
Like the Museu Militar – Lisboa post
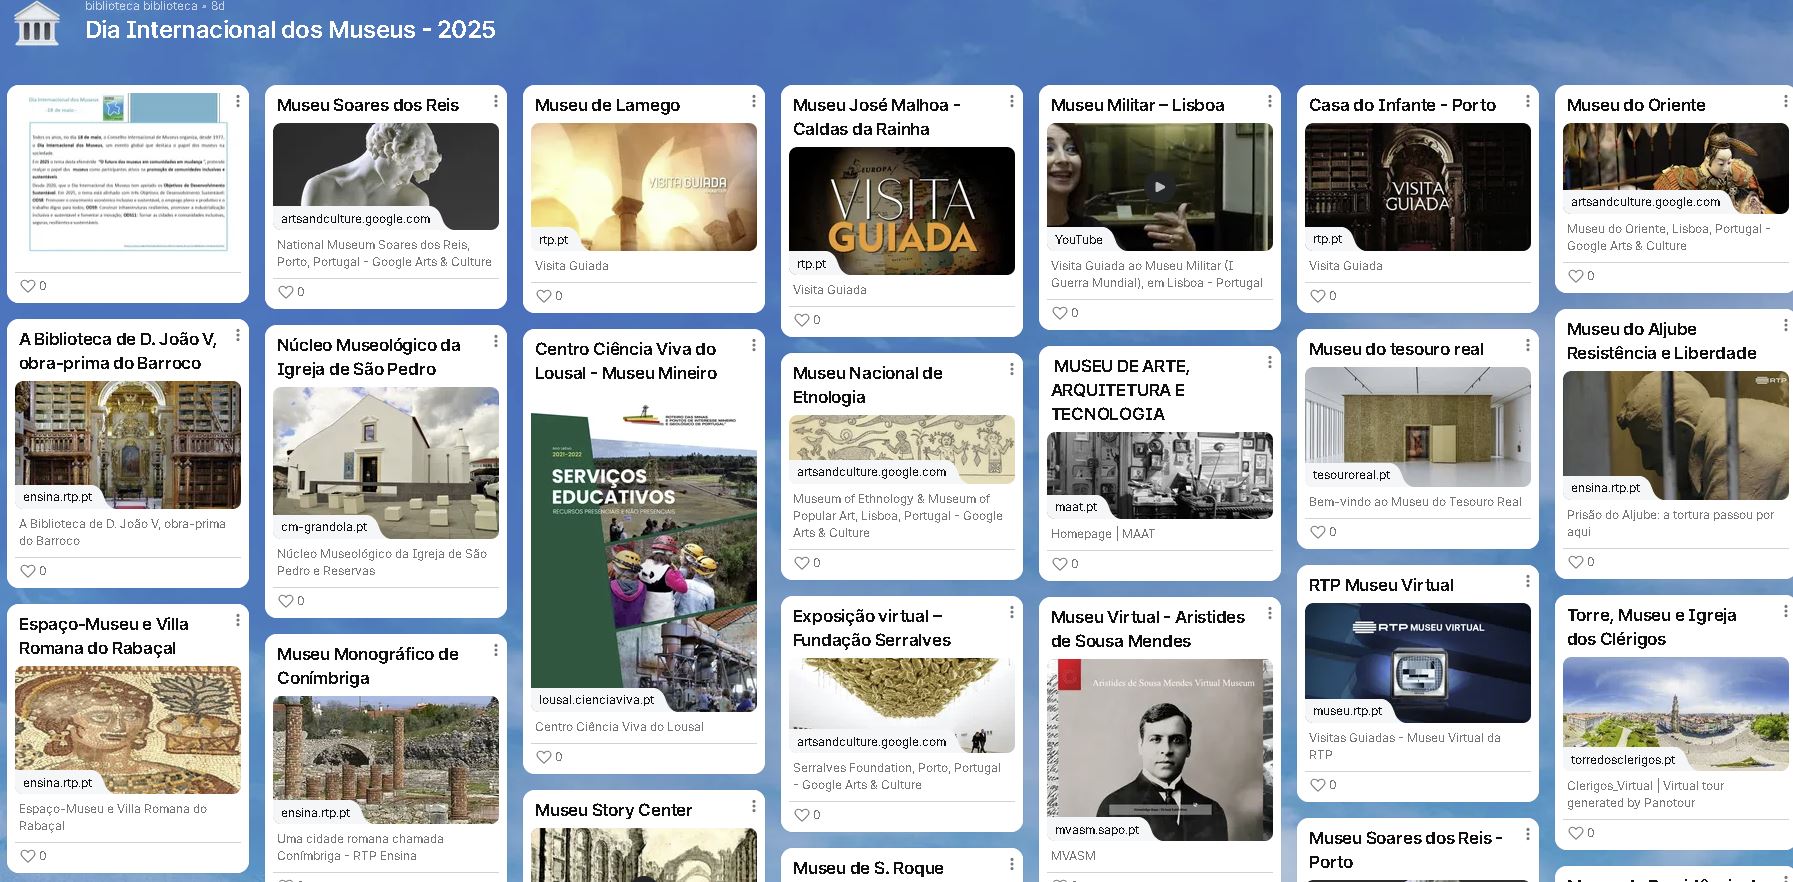coord(1060,313)
